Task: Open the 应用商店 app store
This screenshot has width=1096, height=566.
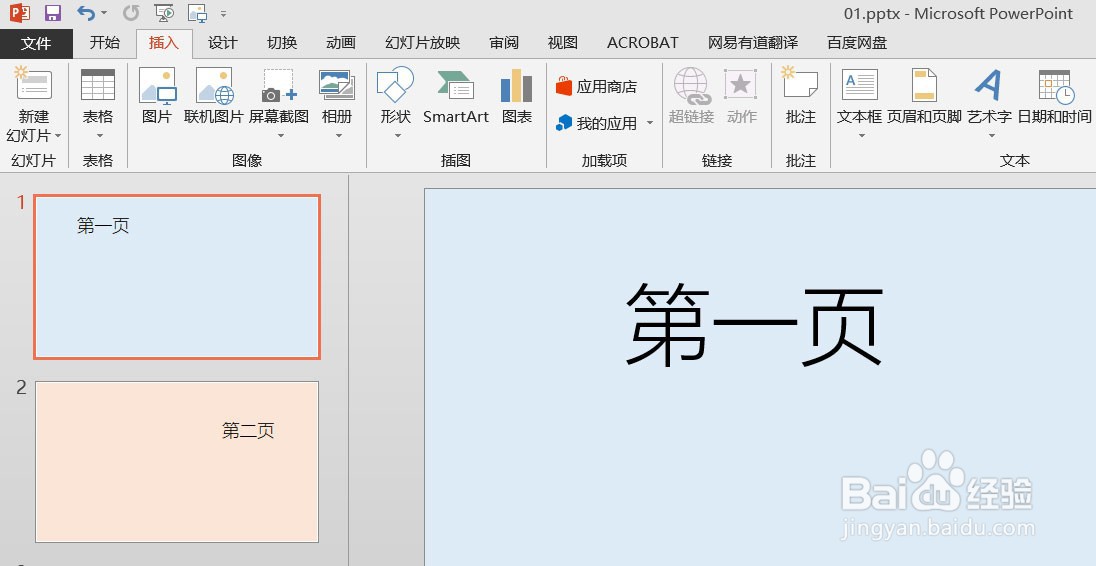Action: (597, 87)
